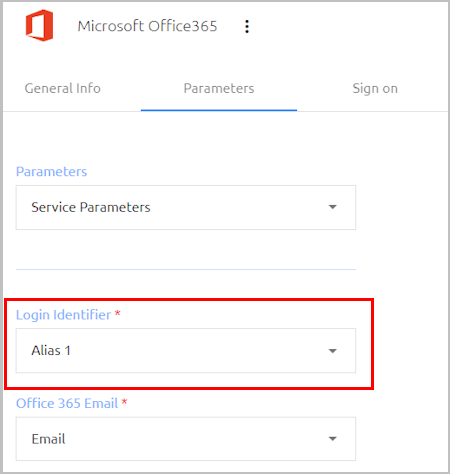450x474 pixels.
Task: Click the Service Parameters selected value text
Action: coord(91,207)
